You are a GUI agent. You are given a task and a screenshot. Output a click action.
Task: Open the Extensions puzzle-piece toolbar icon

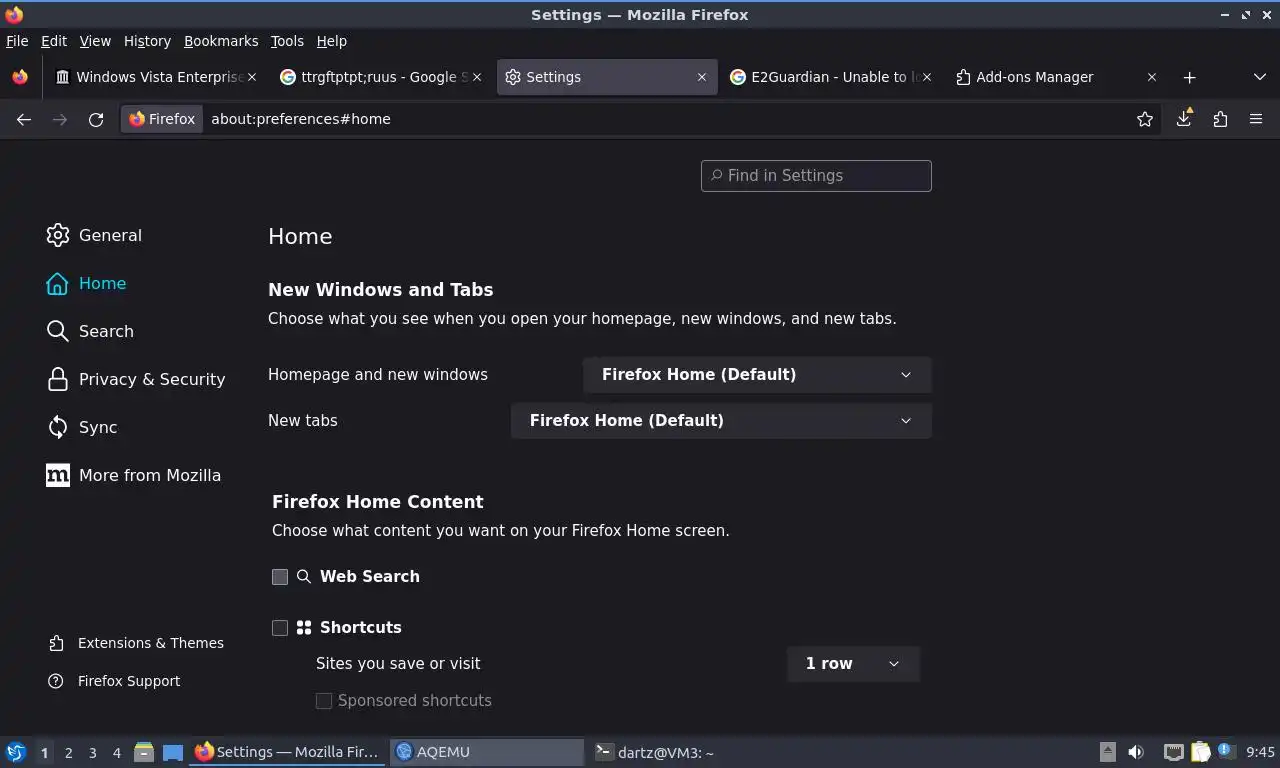pos(1220,119)
